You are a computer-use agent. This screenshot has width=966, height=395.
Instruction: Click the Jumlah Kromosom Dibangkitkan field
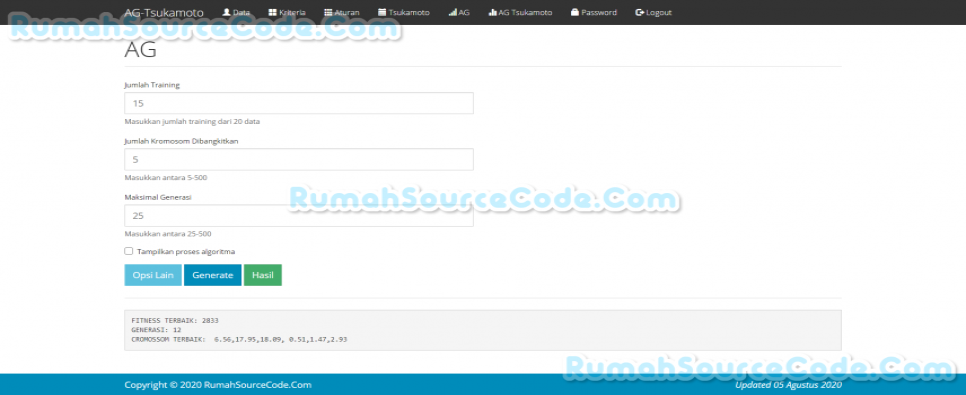[x=299, y=159]
